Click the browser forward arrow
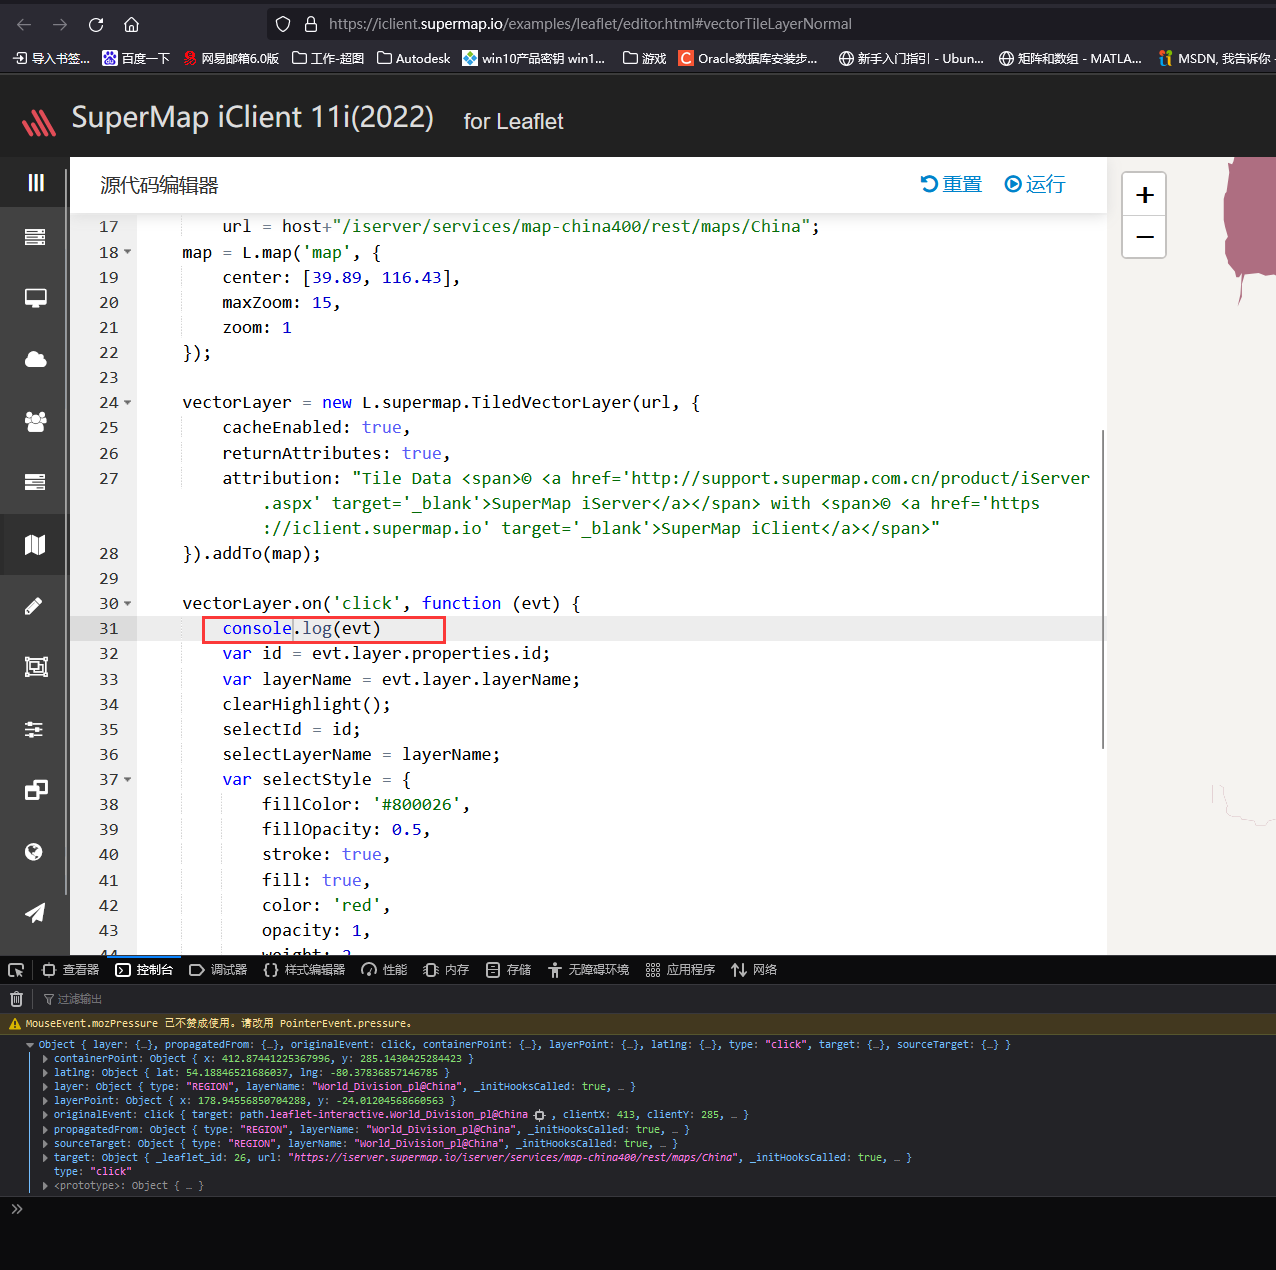Viewport: 1276px width, 1270px height. pyautogui.click(x=60, y=24)
